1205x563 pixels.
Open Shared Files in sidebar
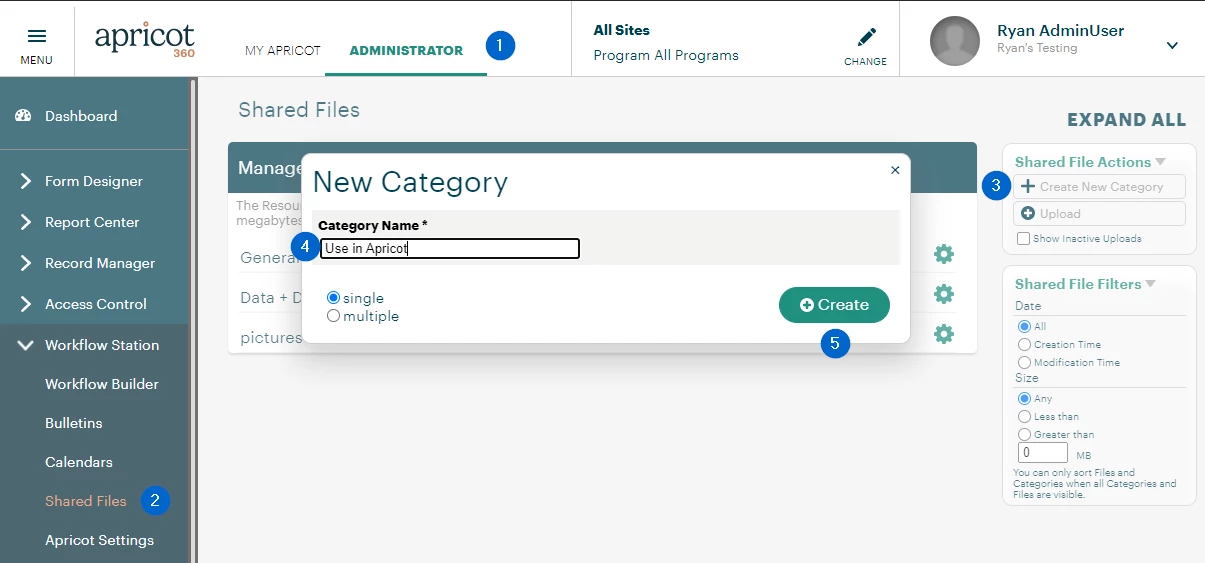86,501
